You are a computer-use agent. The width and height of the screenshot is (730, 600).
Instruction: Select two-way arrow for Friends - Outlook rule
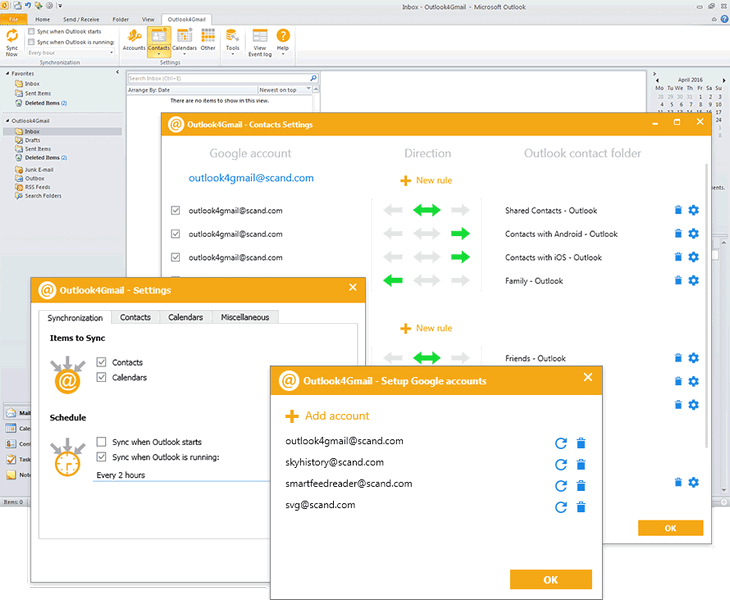point(426,358)
